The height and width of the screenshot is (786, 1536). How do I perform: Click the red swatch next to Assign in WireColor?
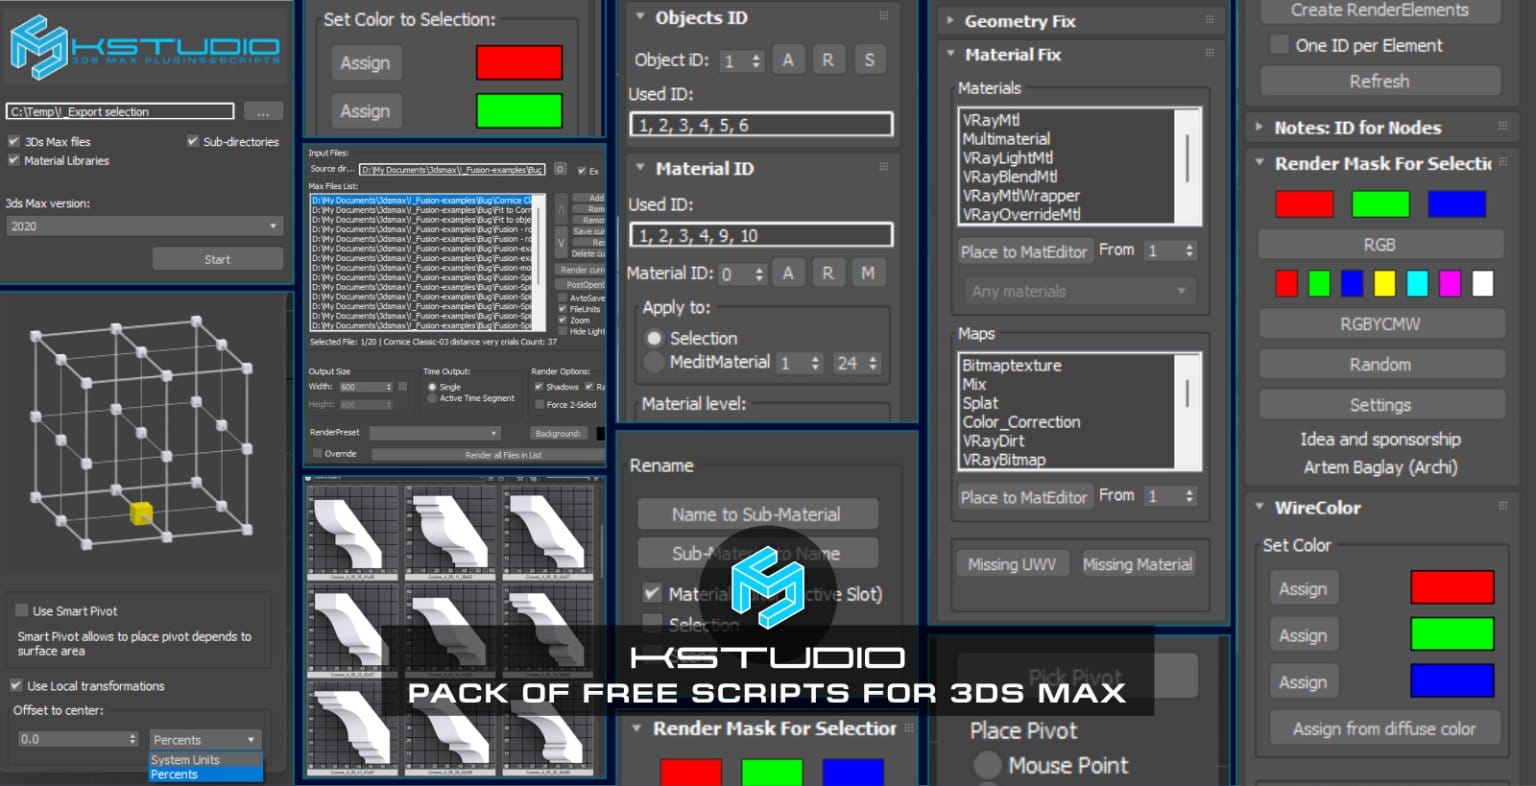(1452, 588)
